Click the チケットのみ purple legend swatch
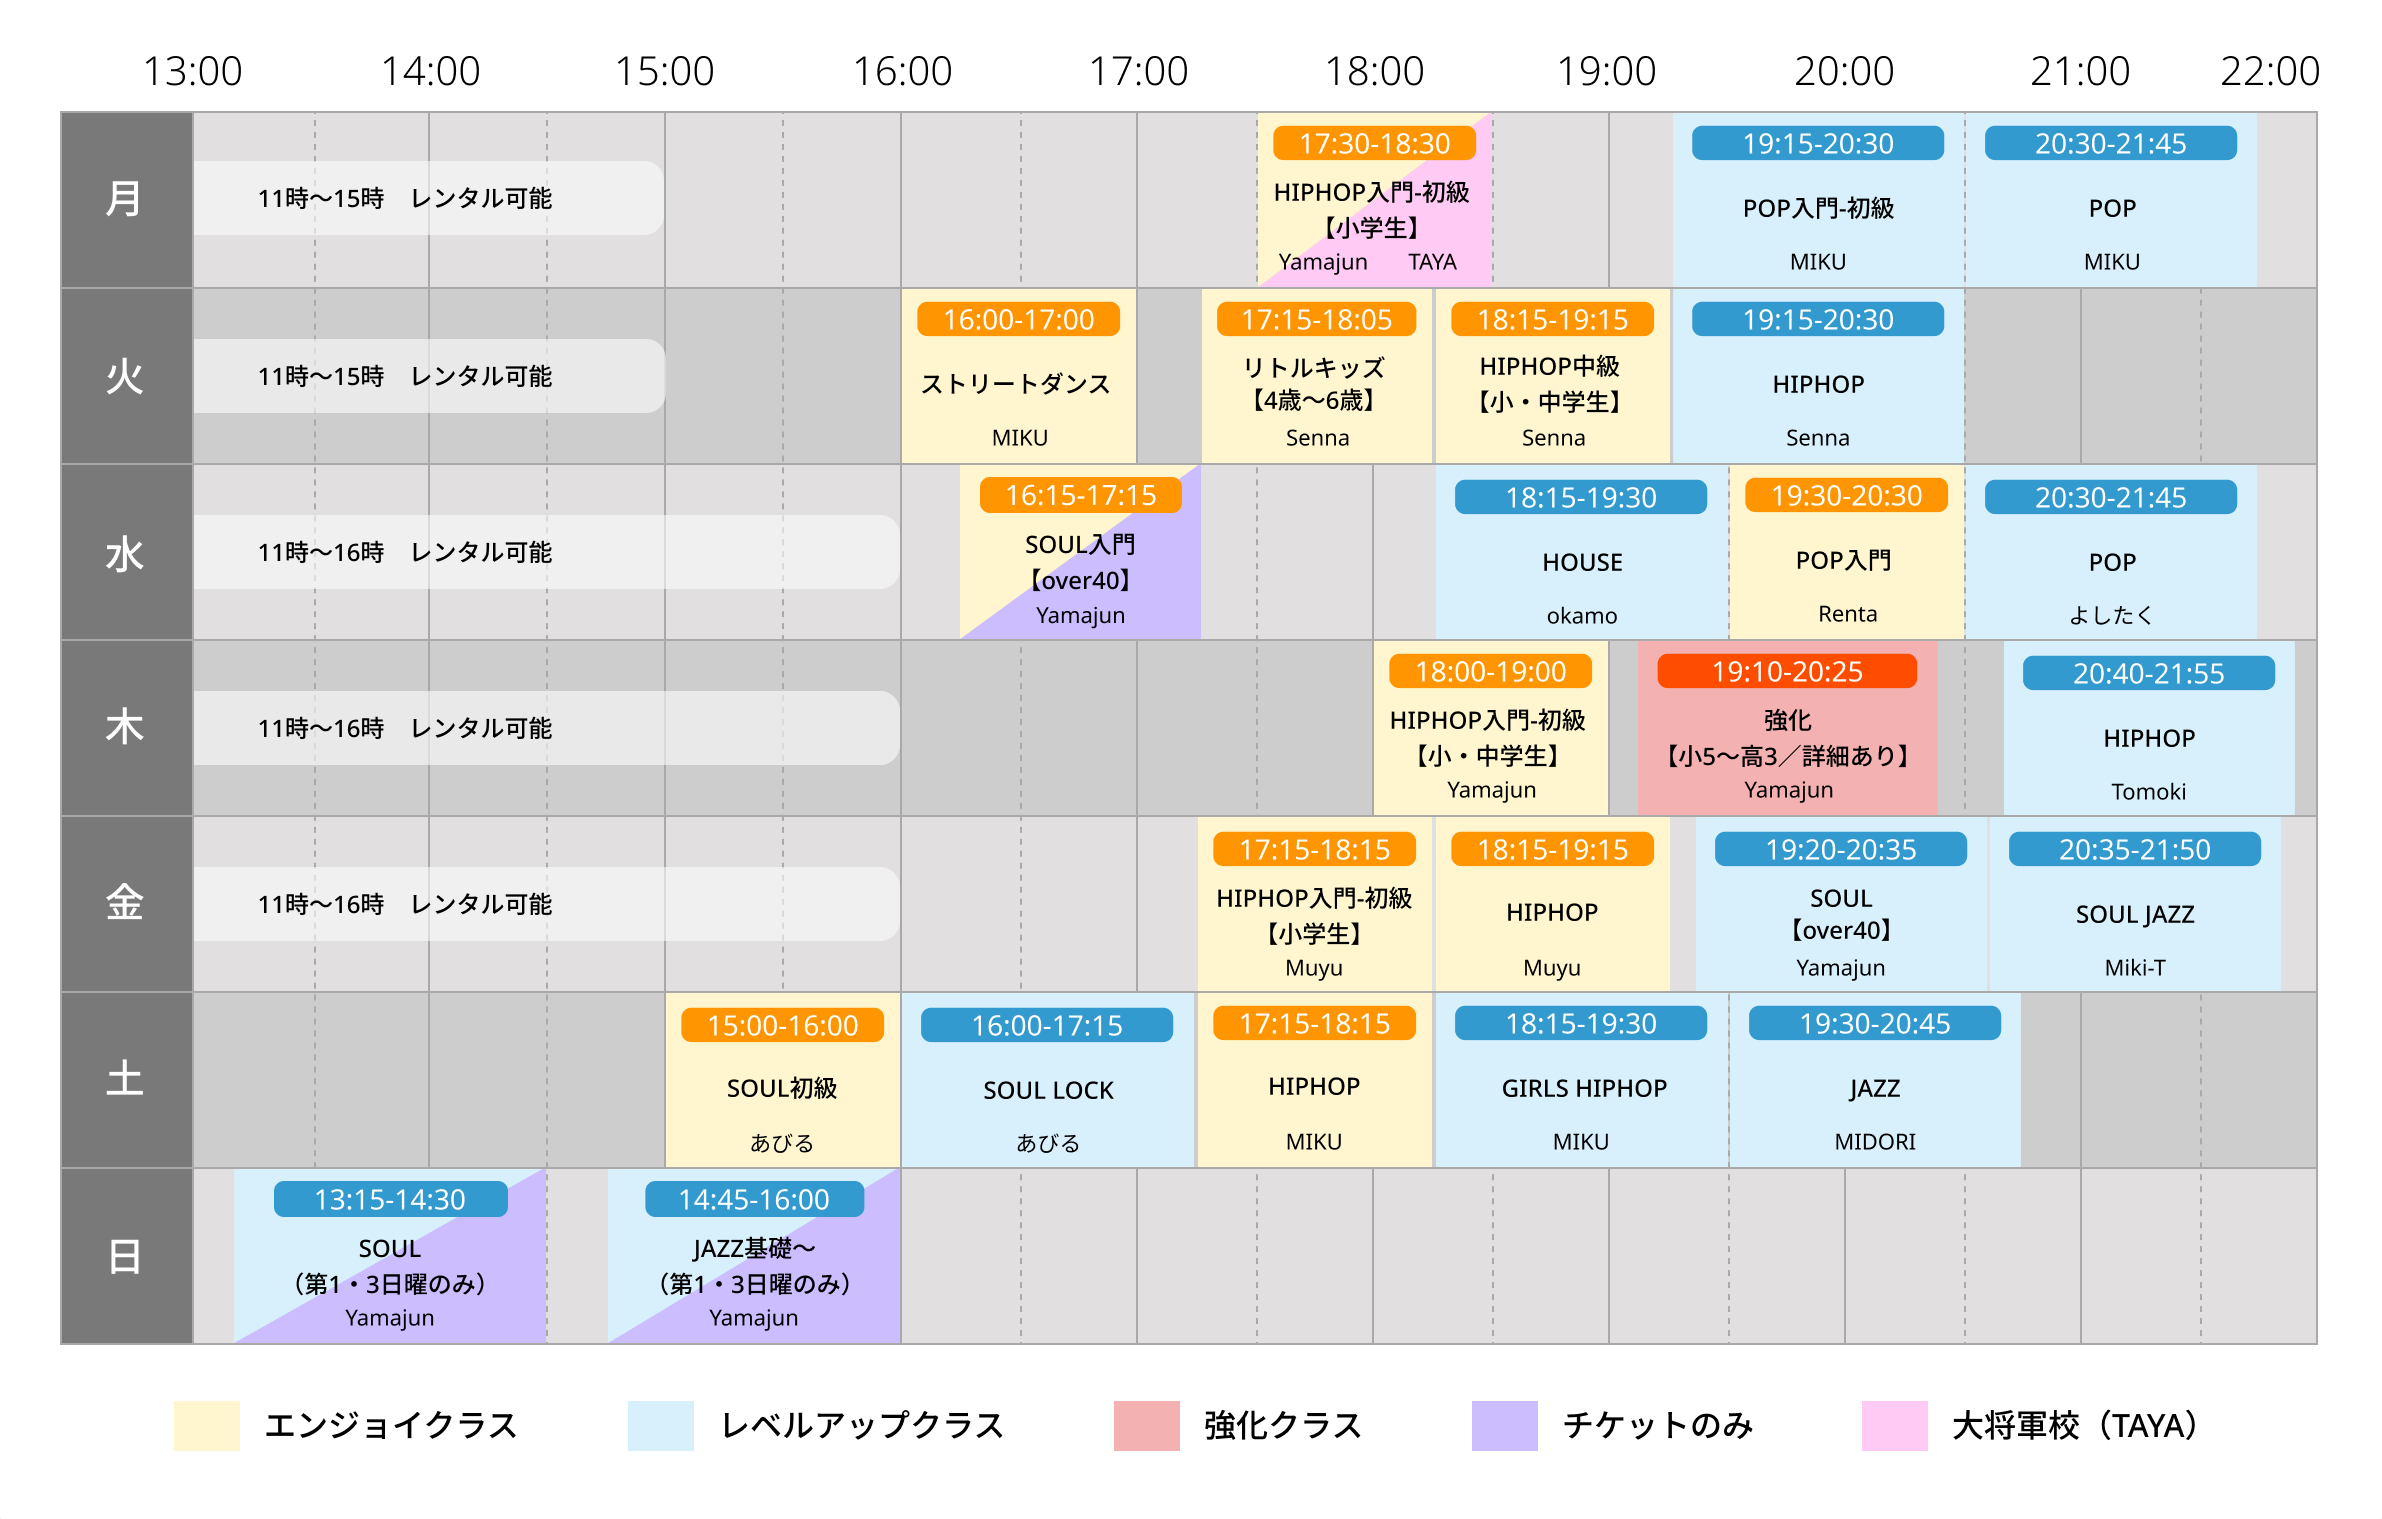The width and height of the screenshot is (2382, 1519). (x=1504, y=1425)
